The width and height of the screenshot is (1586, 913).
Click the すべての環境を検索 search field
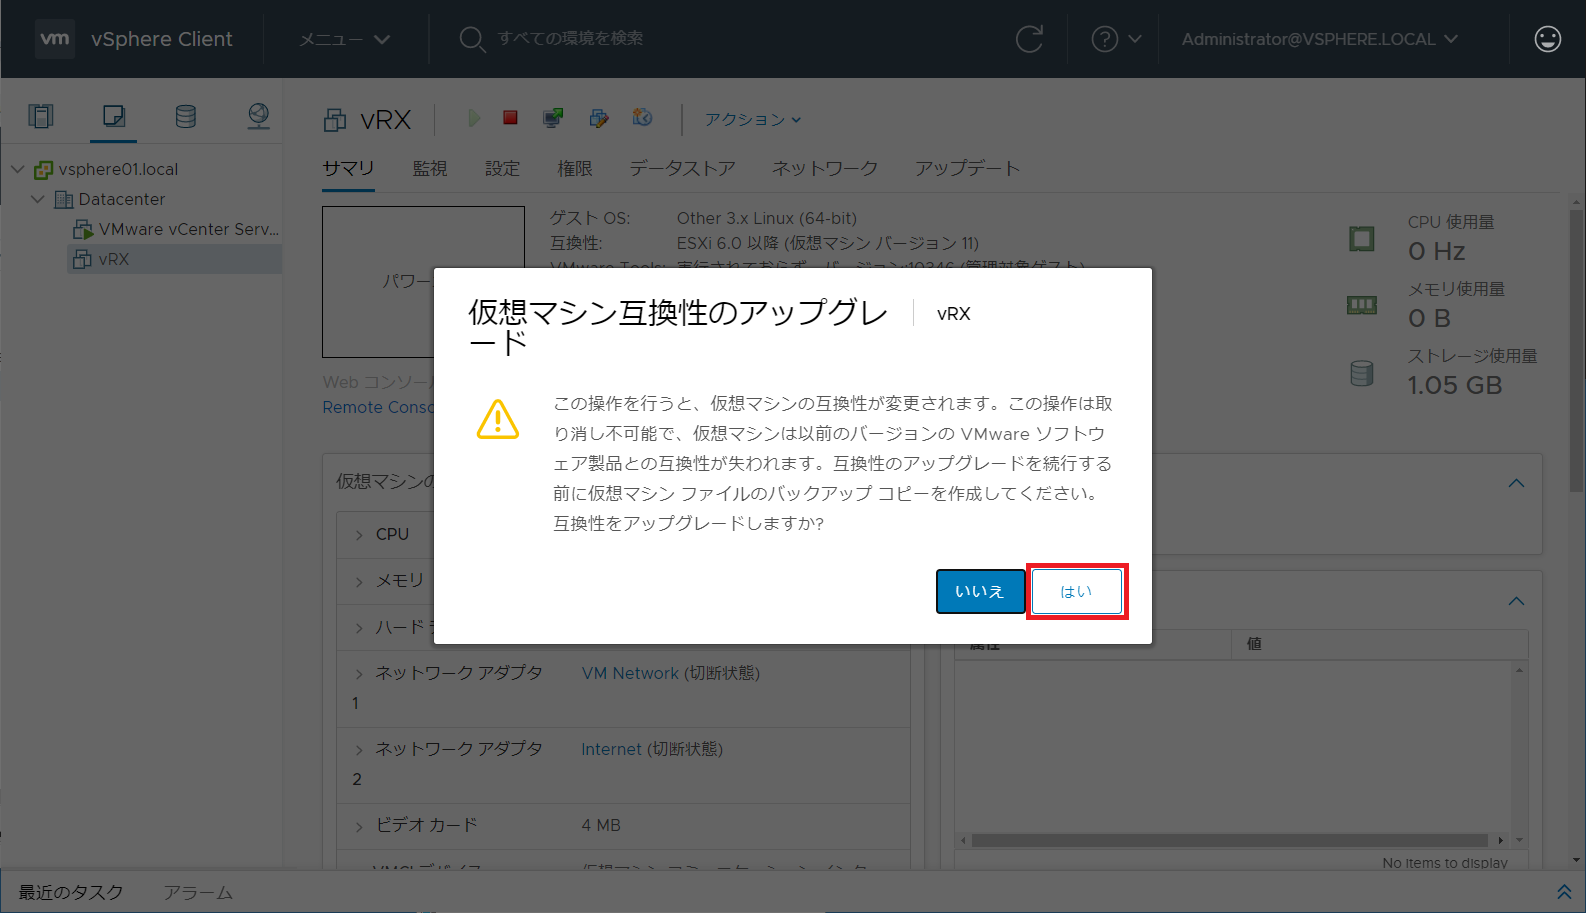point(571,38)
